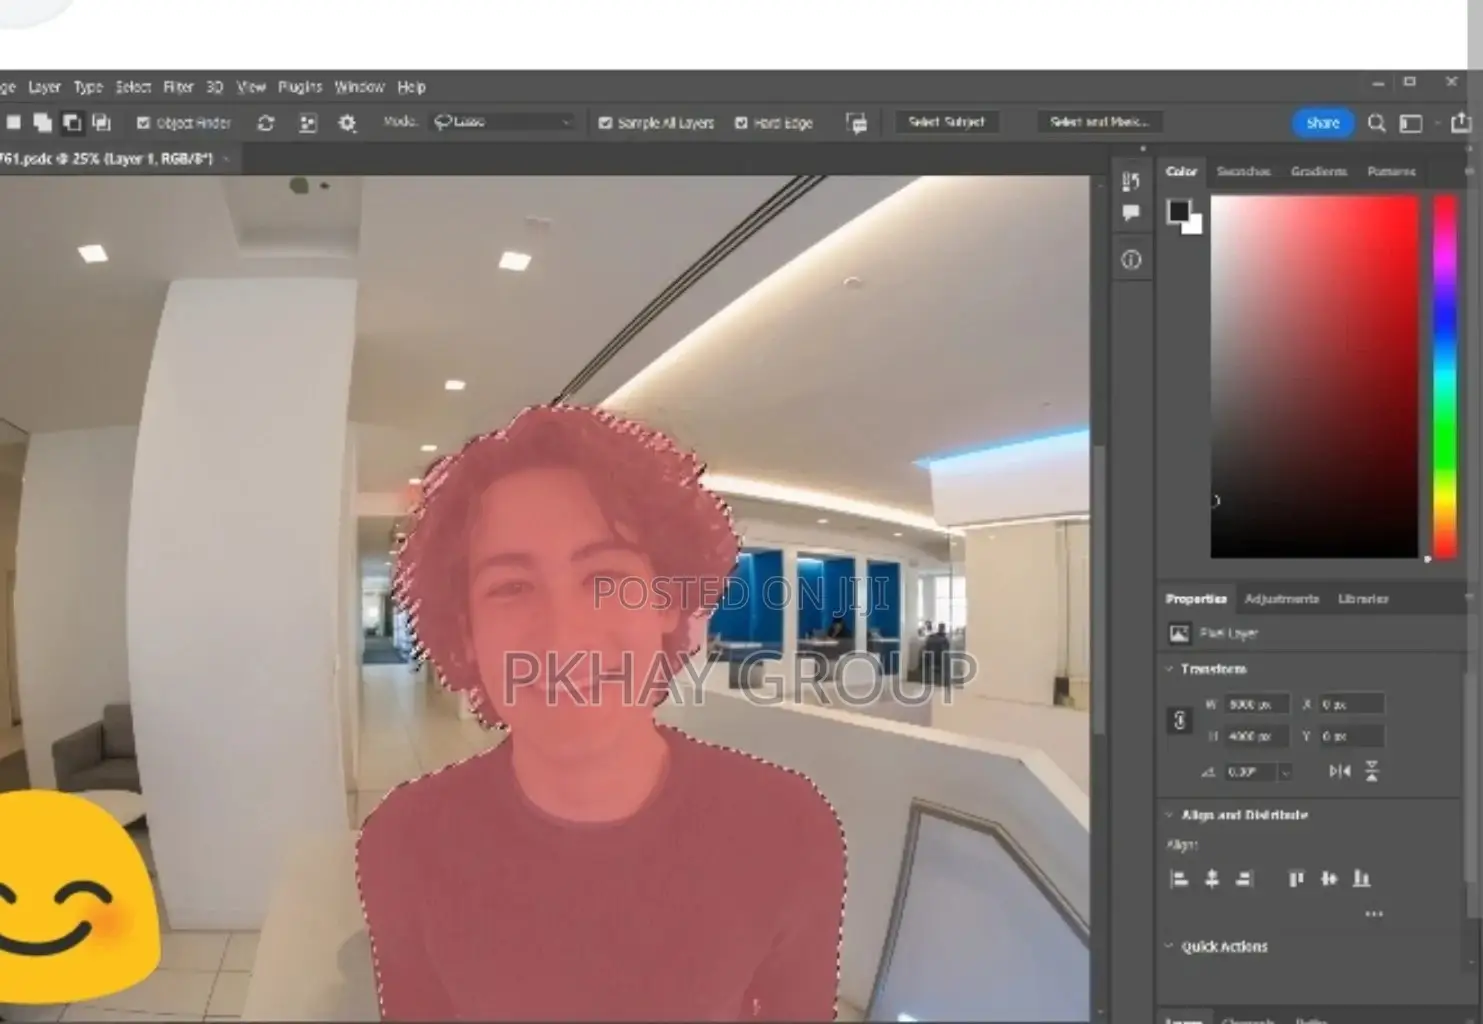
Task: Open the Help menu
Action: coord(411,87)
